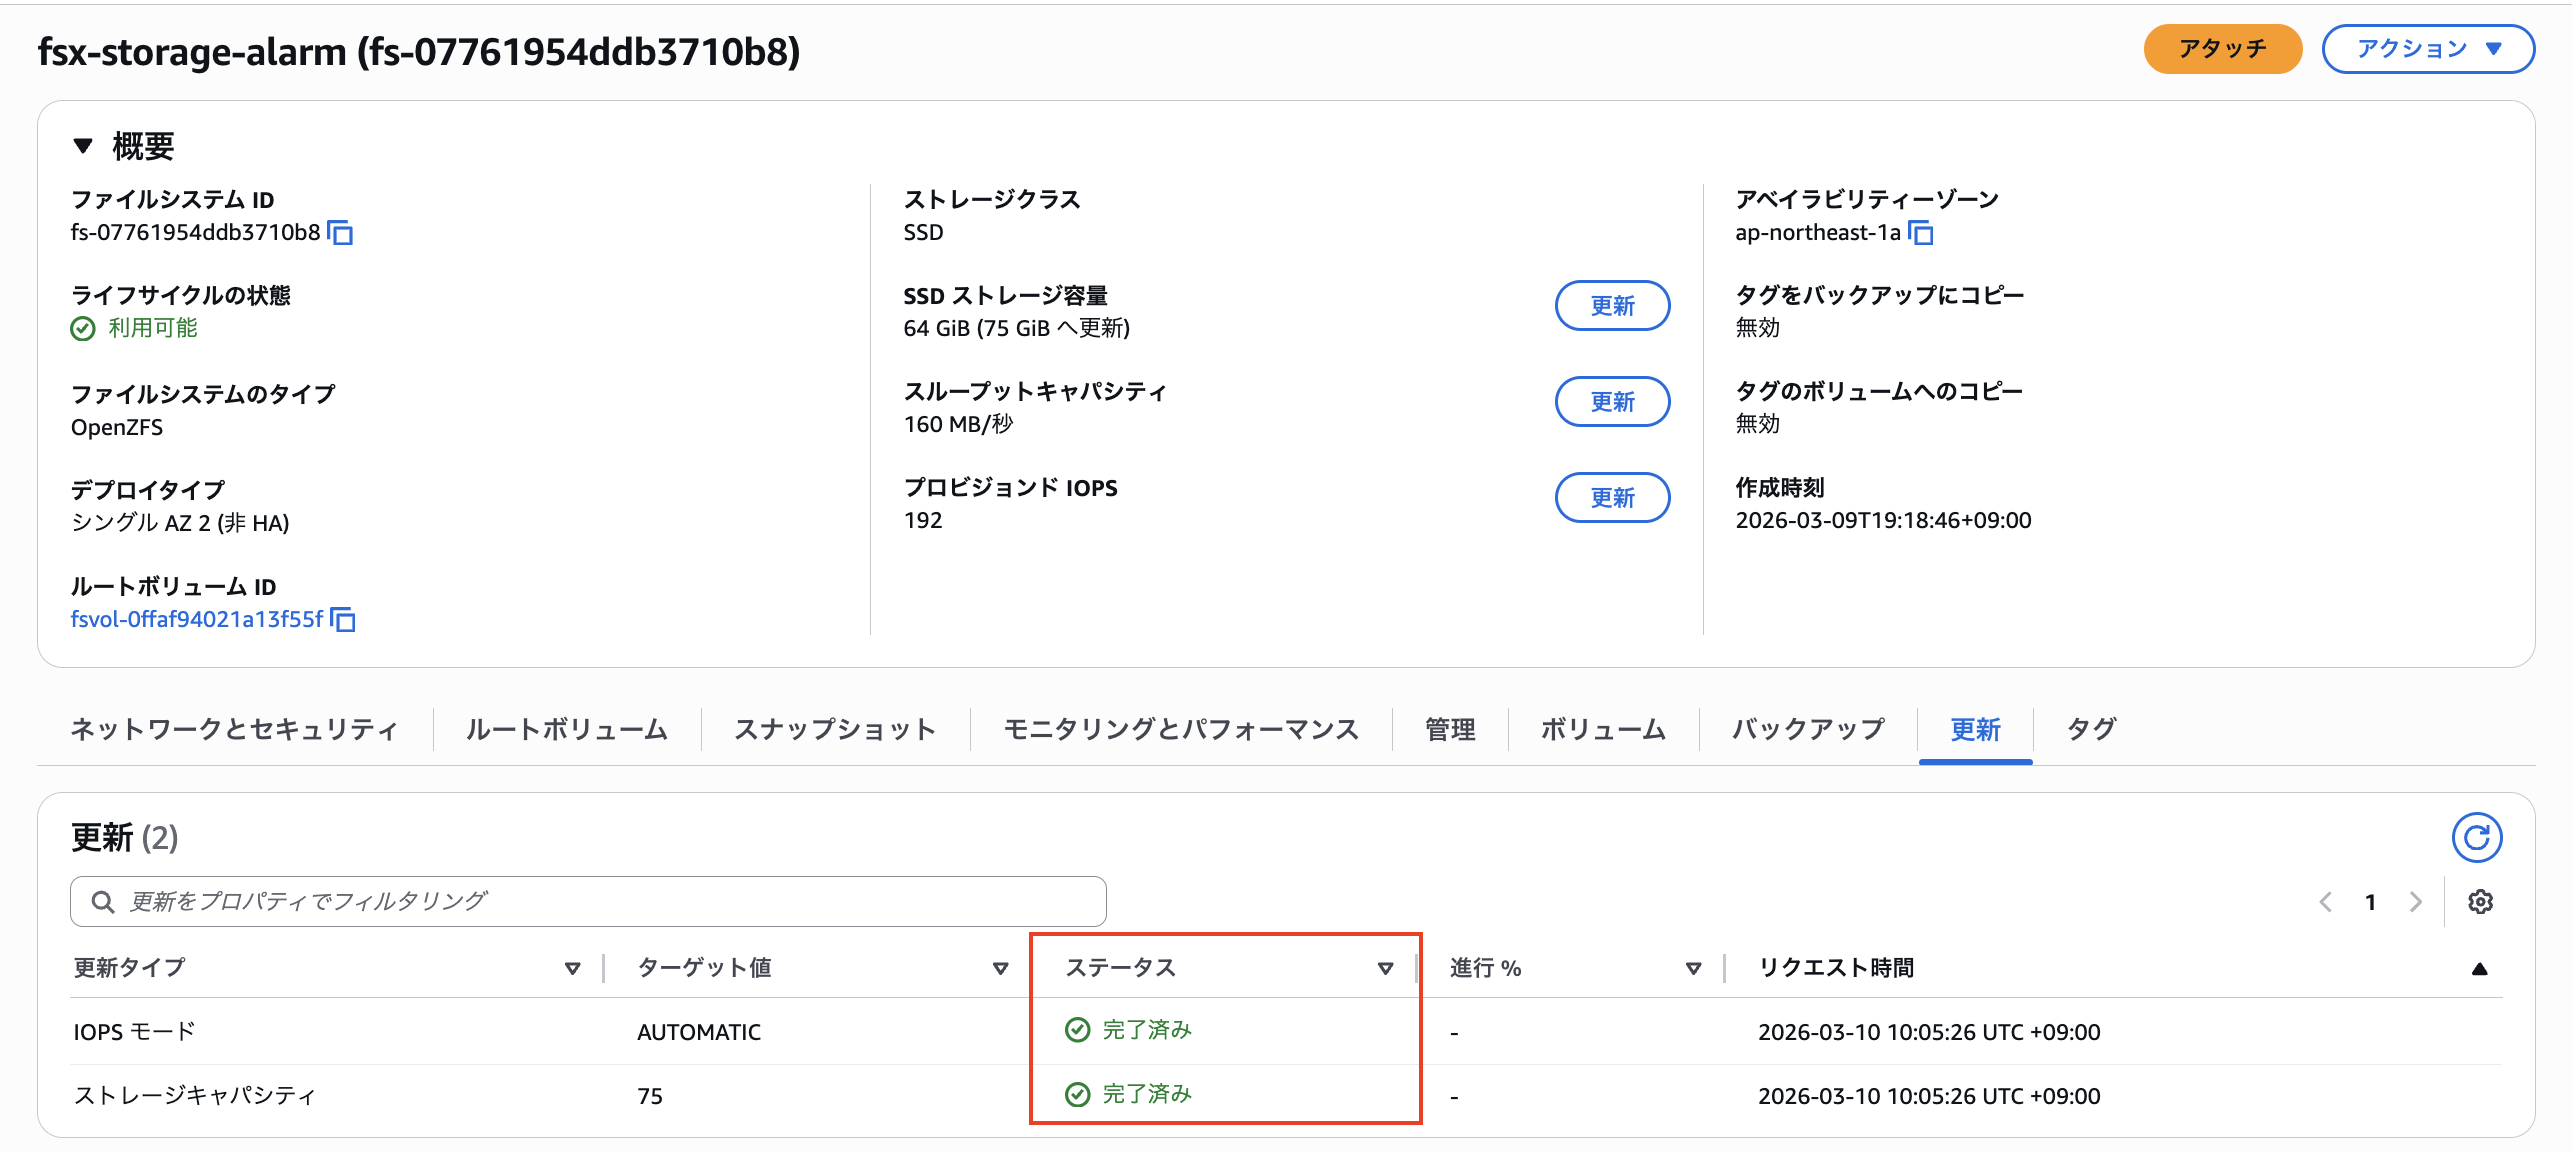
Task: Open the アクション dropdown menu
Action: 2427,49
